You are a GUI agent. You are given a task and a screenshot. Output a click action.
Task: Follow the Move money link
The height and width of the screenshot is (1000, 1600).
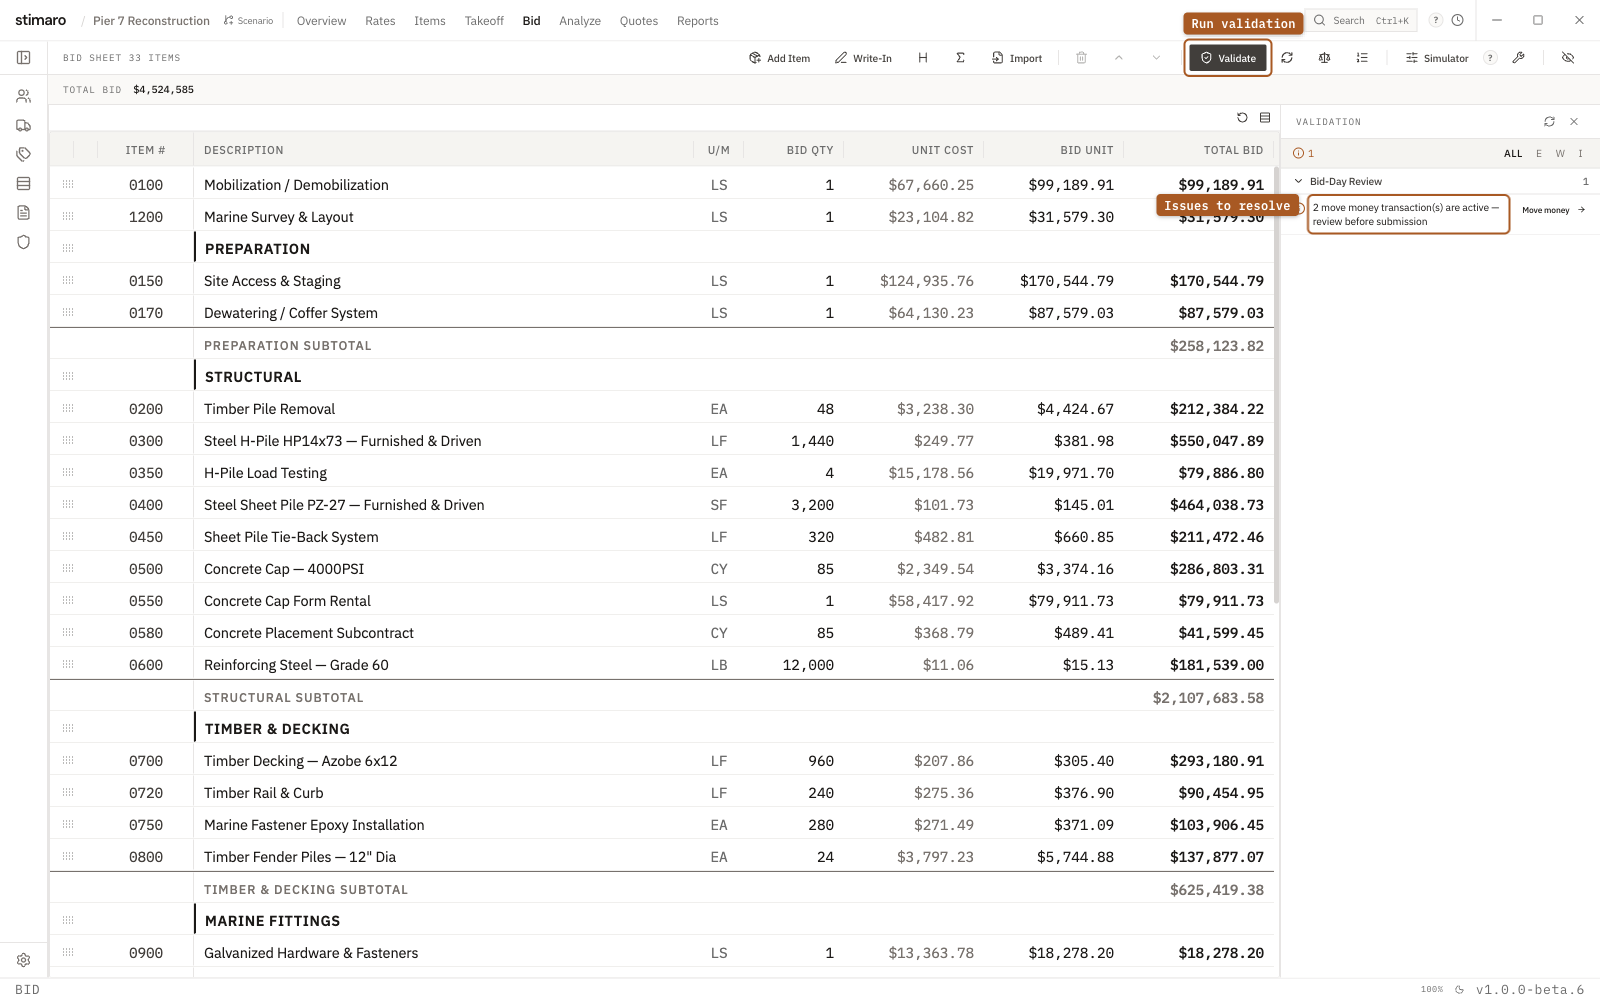coord(1553,210)
